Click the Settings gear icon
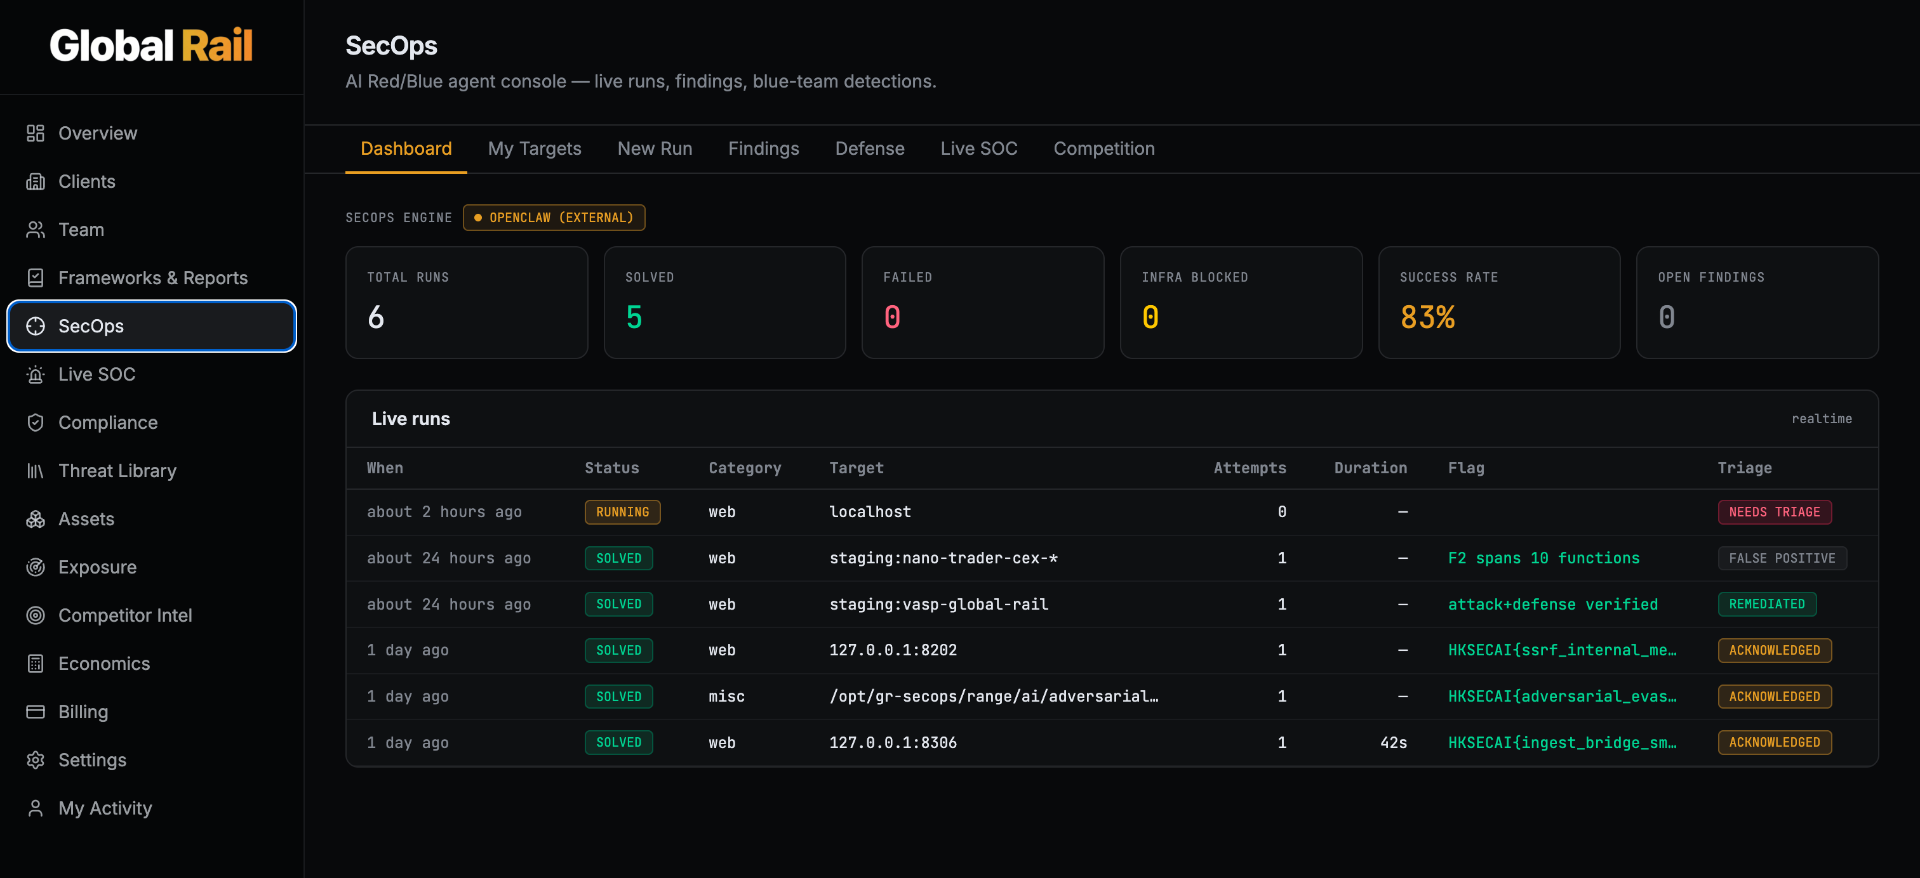 [x=36, y=760]
